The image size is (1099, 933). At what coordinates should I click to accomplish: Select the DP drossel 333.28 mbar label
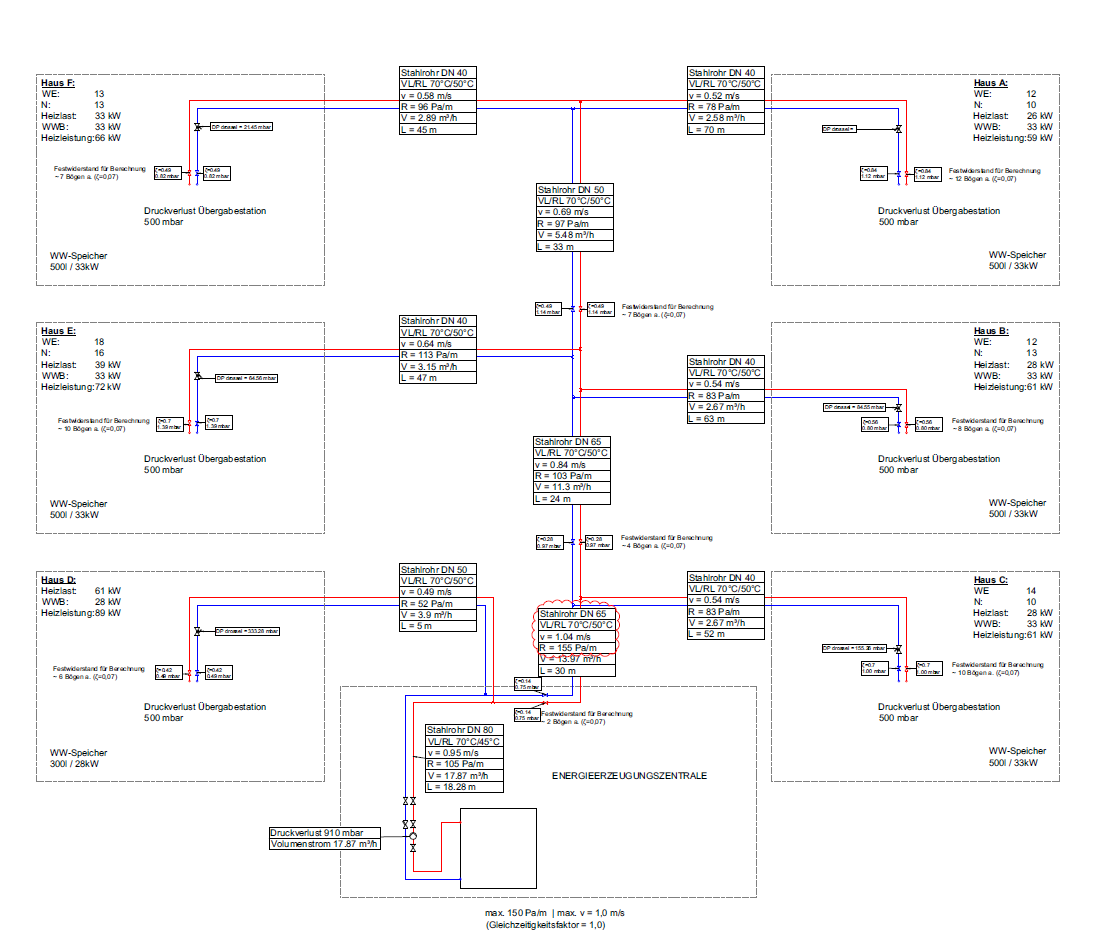247,631
